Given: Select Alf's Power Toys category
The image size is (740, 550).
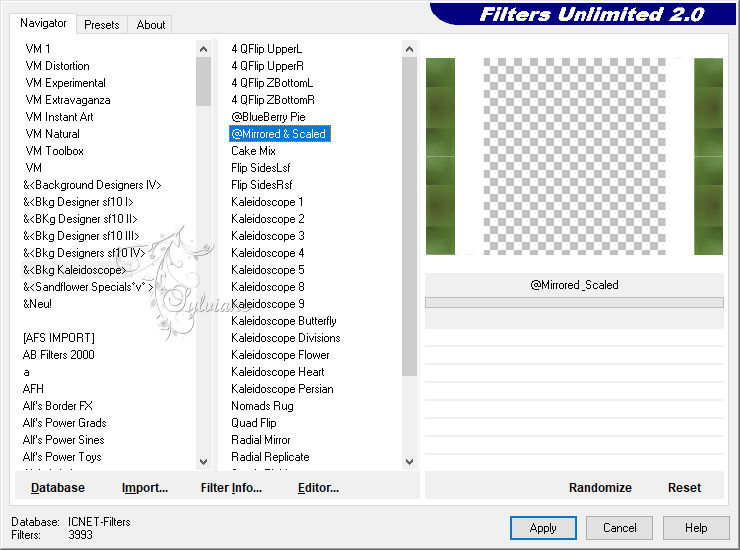Looking at the screenshot, I should (62, 457).
